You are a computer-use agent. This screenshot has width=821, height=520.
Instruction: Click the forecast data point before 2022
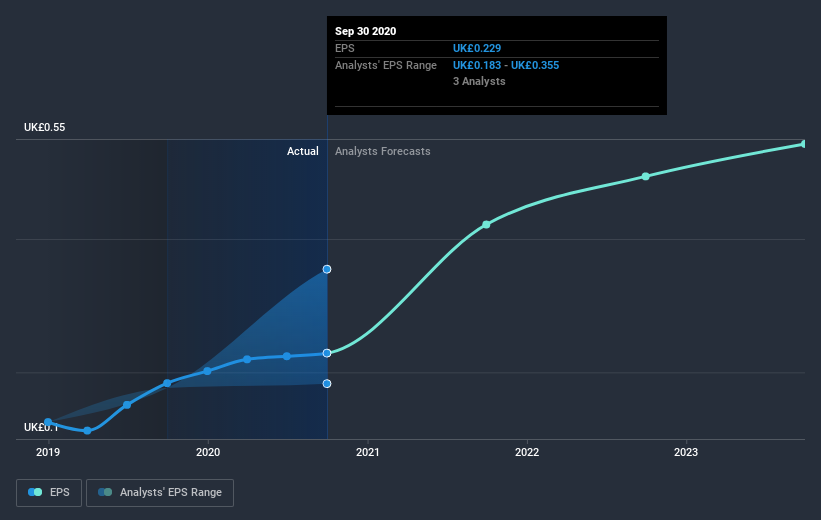click(x=486, y=225)
